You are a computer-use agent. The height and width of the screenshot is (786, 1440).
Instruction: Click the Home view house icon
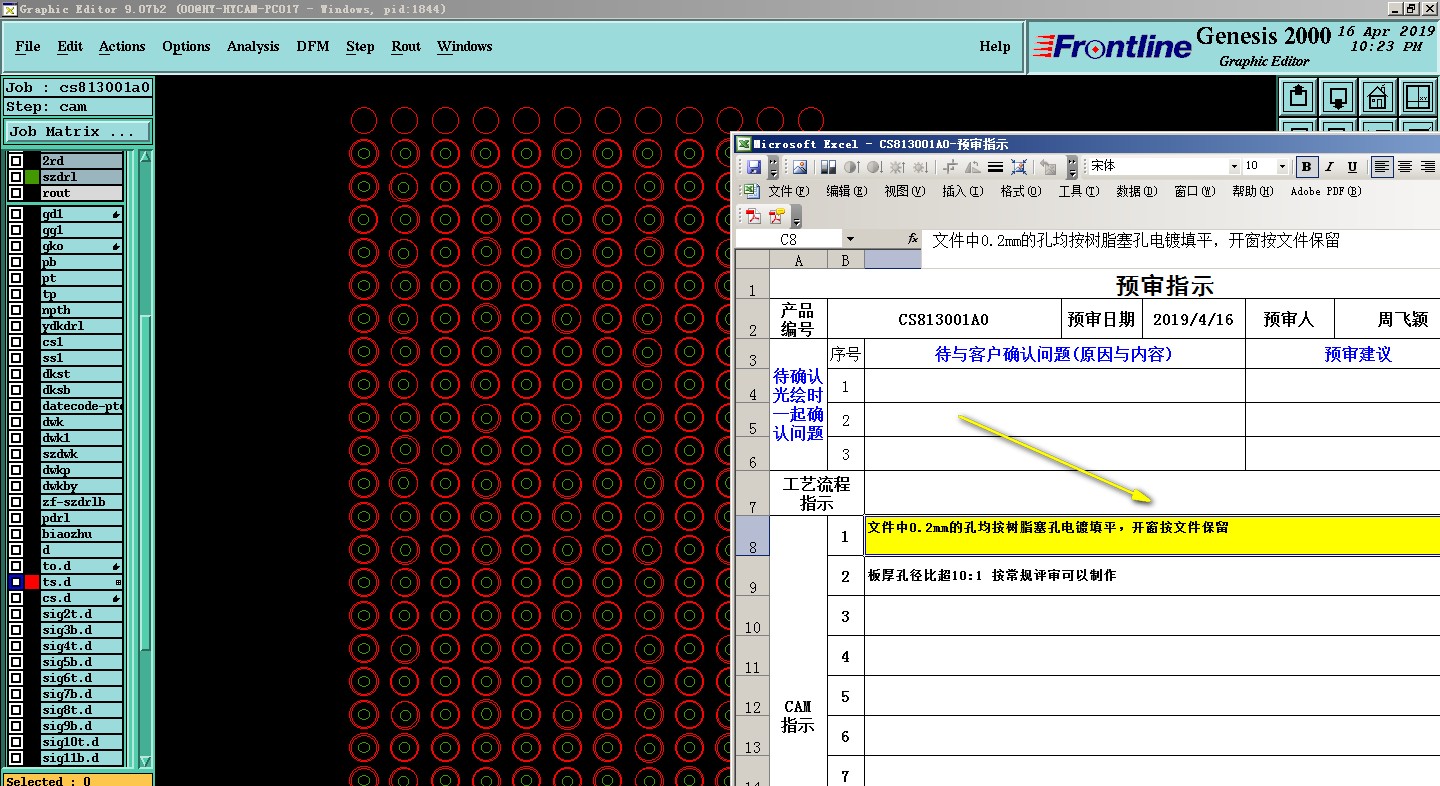1377,97
